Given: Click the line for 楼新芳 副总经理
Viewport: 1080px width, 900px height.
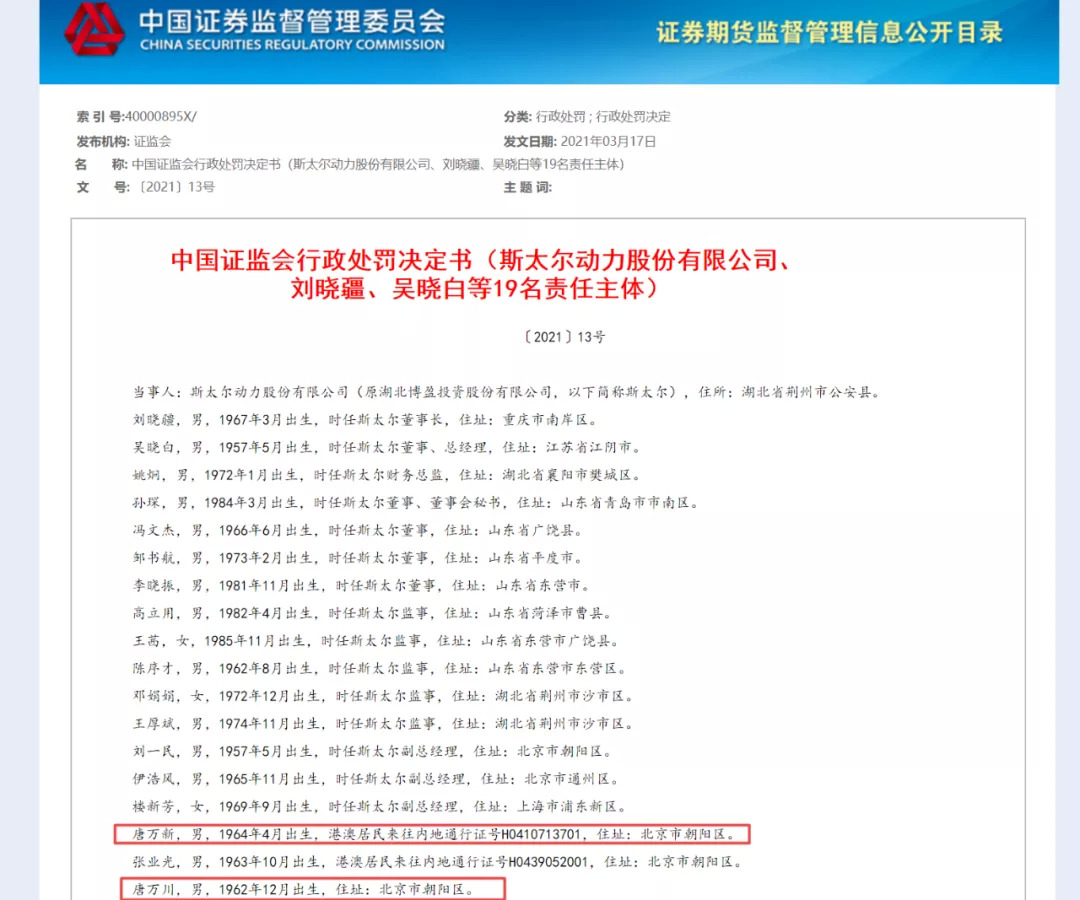Looking at the screenshot, I should click(380, 806).
